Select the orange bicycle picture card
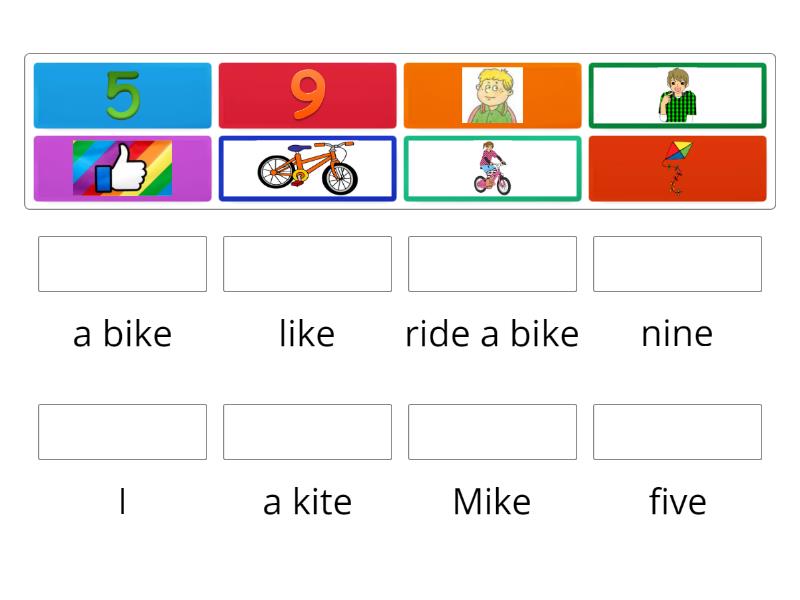 (307, 169)
